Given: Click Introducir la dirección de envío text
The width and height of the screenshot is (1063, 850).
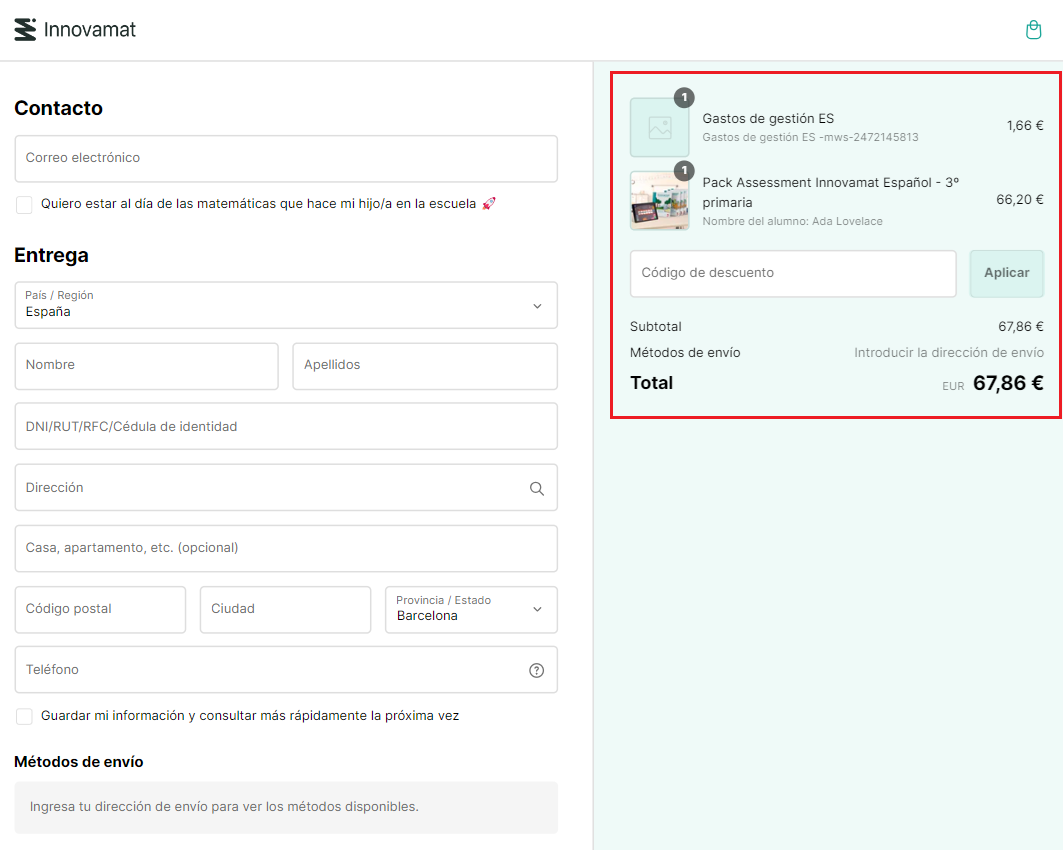Looking at the screenshot, I should click(948, 352).
